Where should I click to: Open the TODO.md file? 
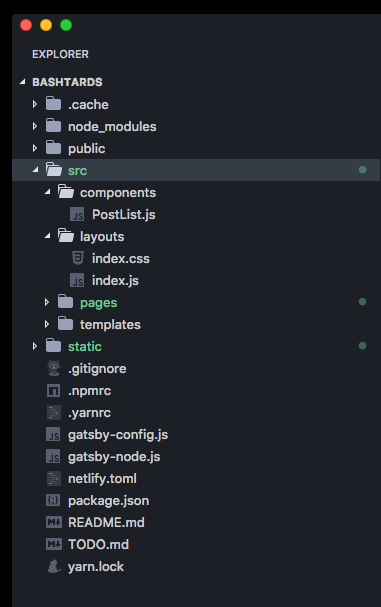tap(98, 544)
